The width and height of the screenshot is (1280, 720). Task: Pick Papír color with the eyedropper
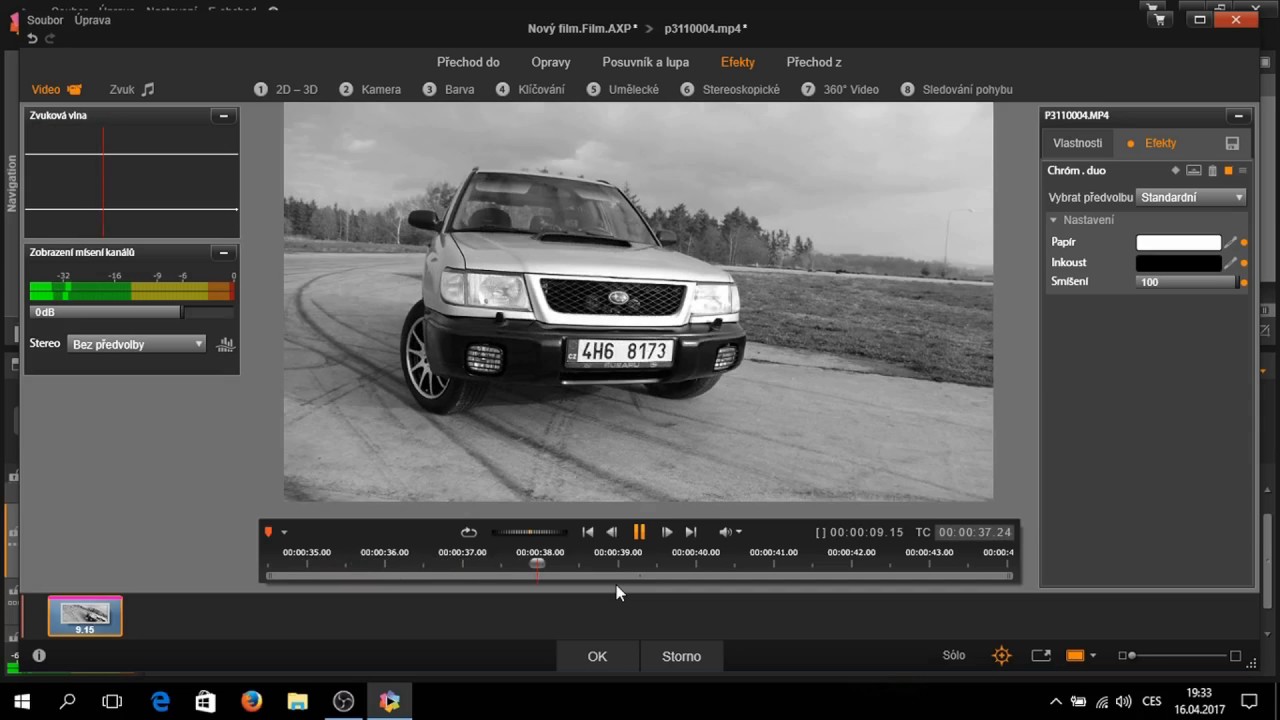[x=1230, y=242]
